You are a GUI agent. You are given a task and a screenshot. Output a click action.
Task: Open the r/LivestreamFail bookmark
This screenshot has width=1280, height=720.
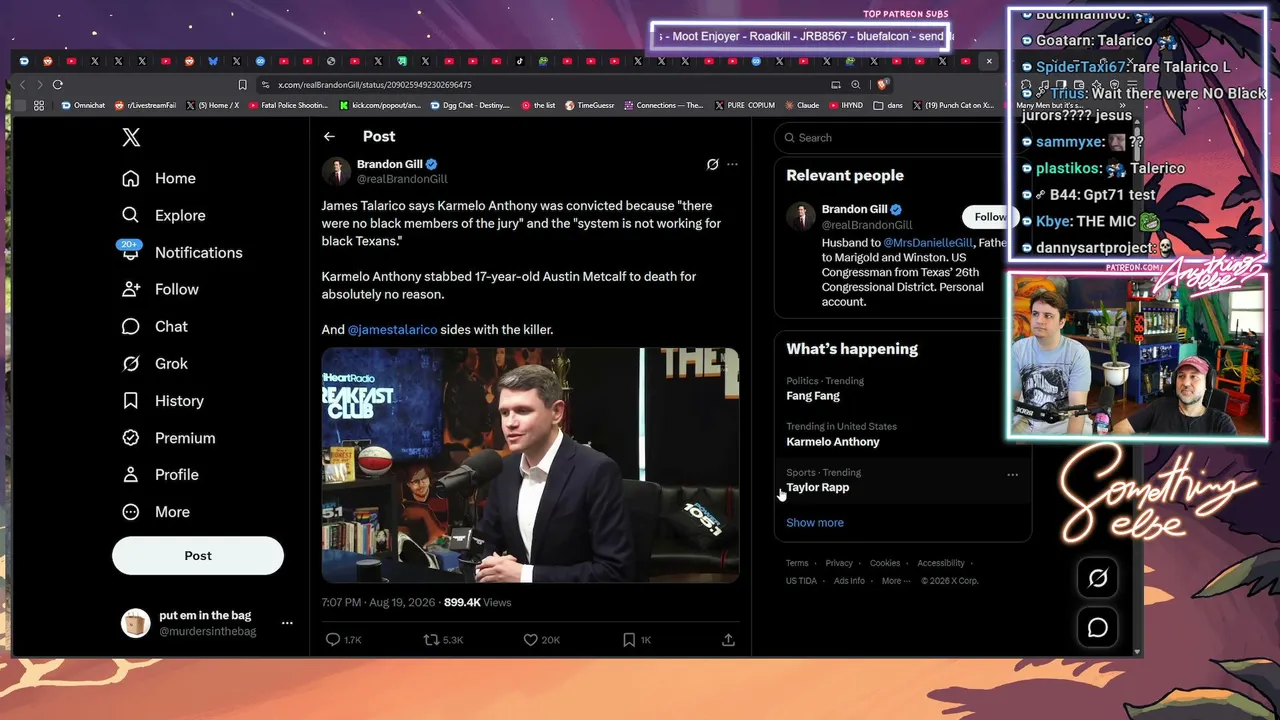tap(145, 105)
